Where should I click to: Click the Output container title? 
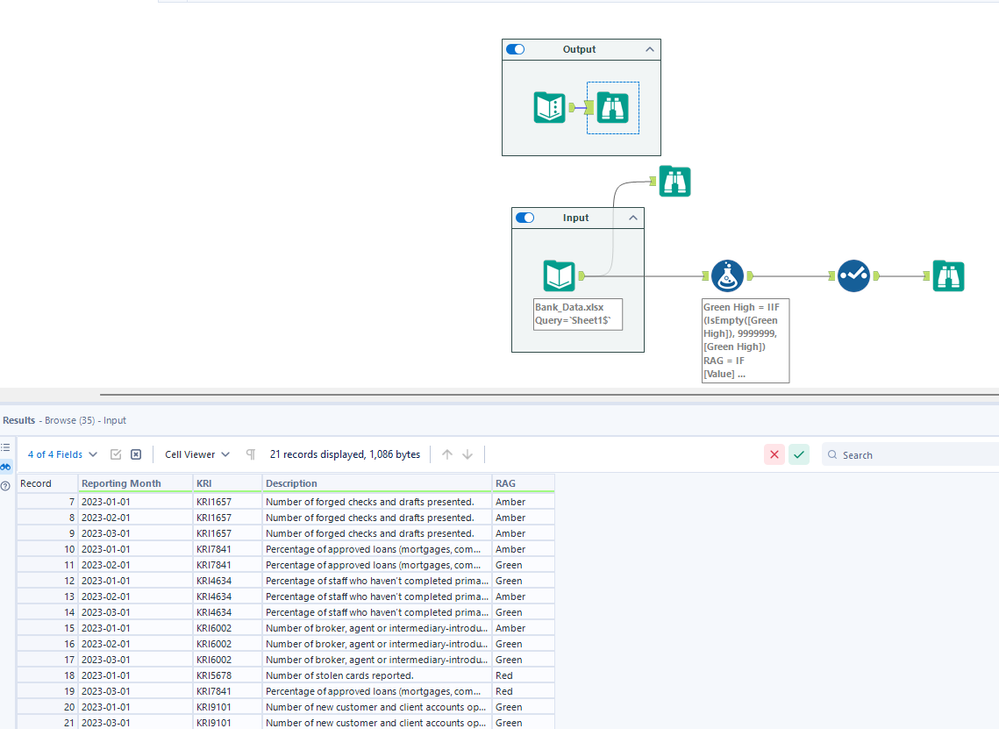[x=579, y=49]
